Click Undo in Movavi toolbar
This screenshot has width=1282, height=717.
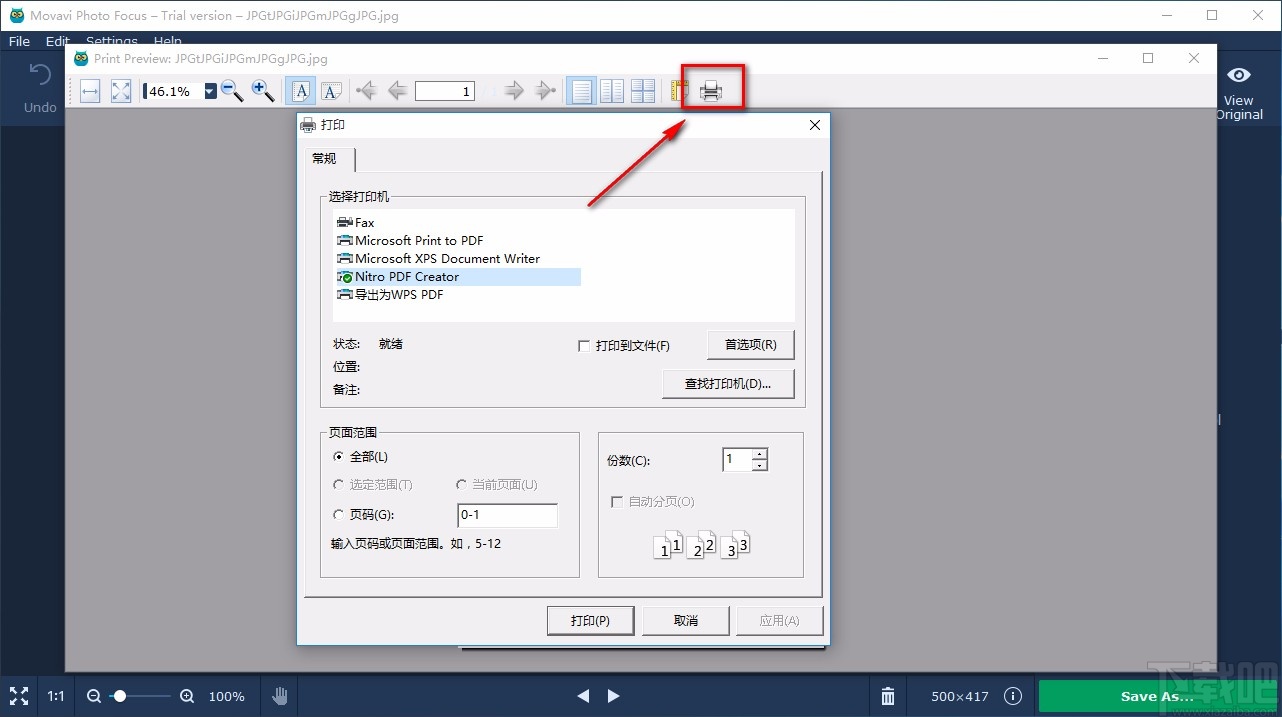tap(40, 88)
